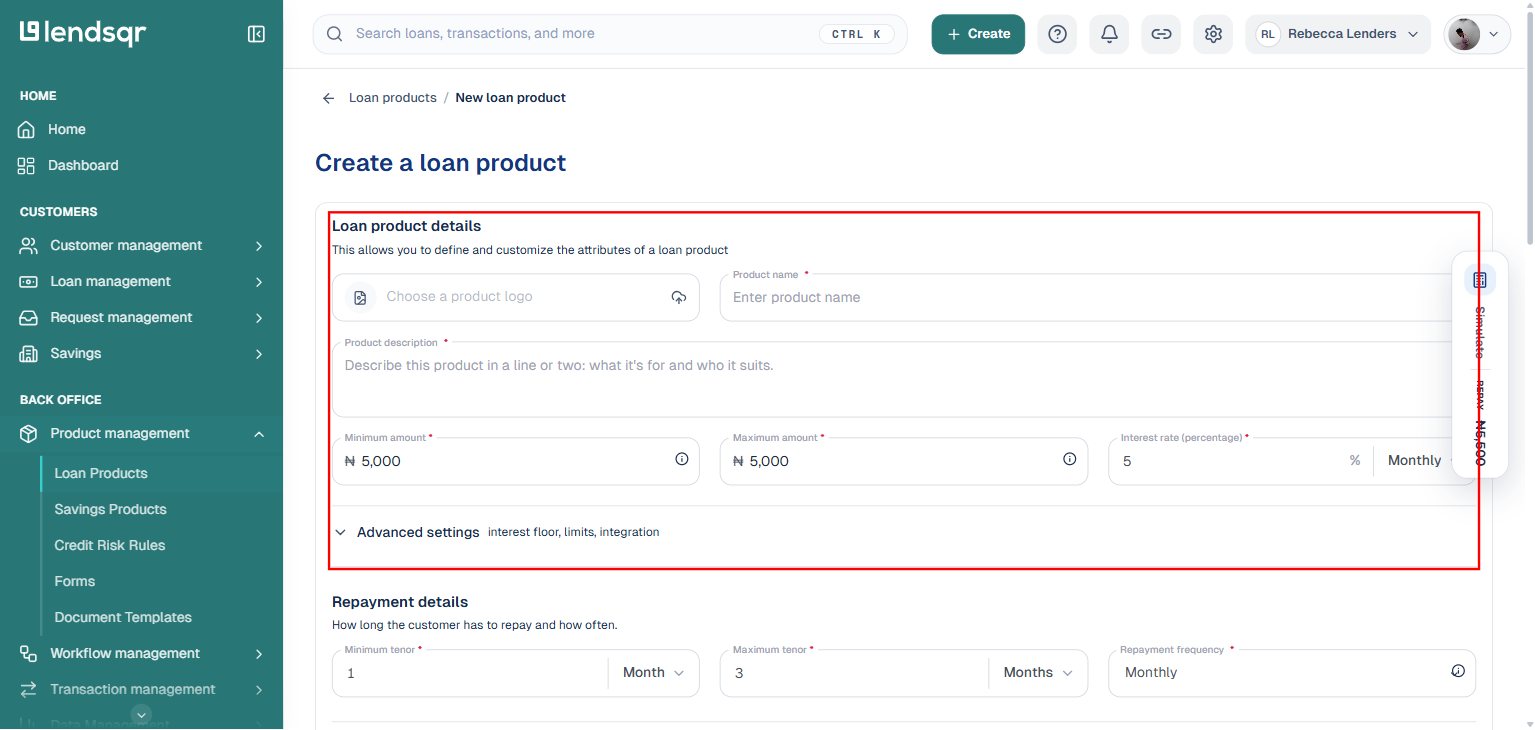The height and width of the screenshot is (730, 1535).
Task: Click the Maximum tenor value field
Action: click(x=854, y=673)
